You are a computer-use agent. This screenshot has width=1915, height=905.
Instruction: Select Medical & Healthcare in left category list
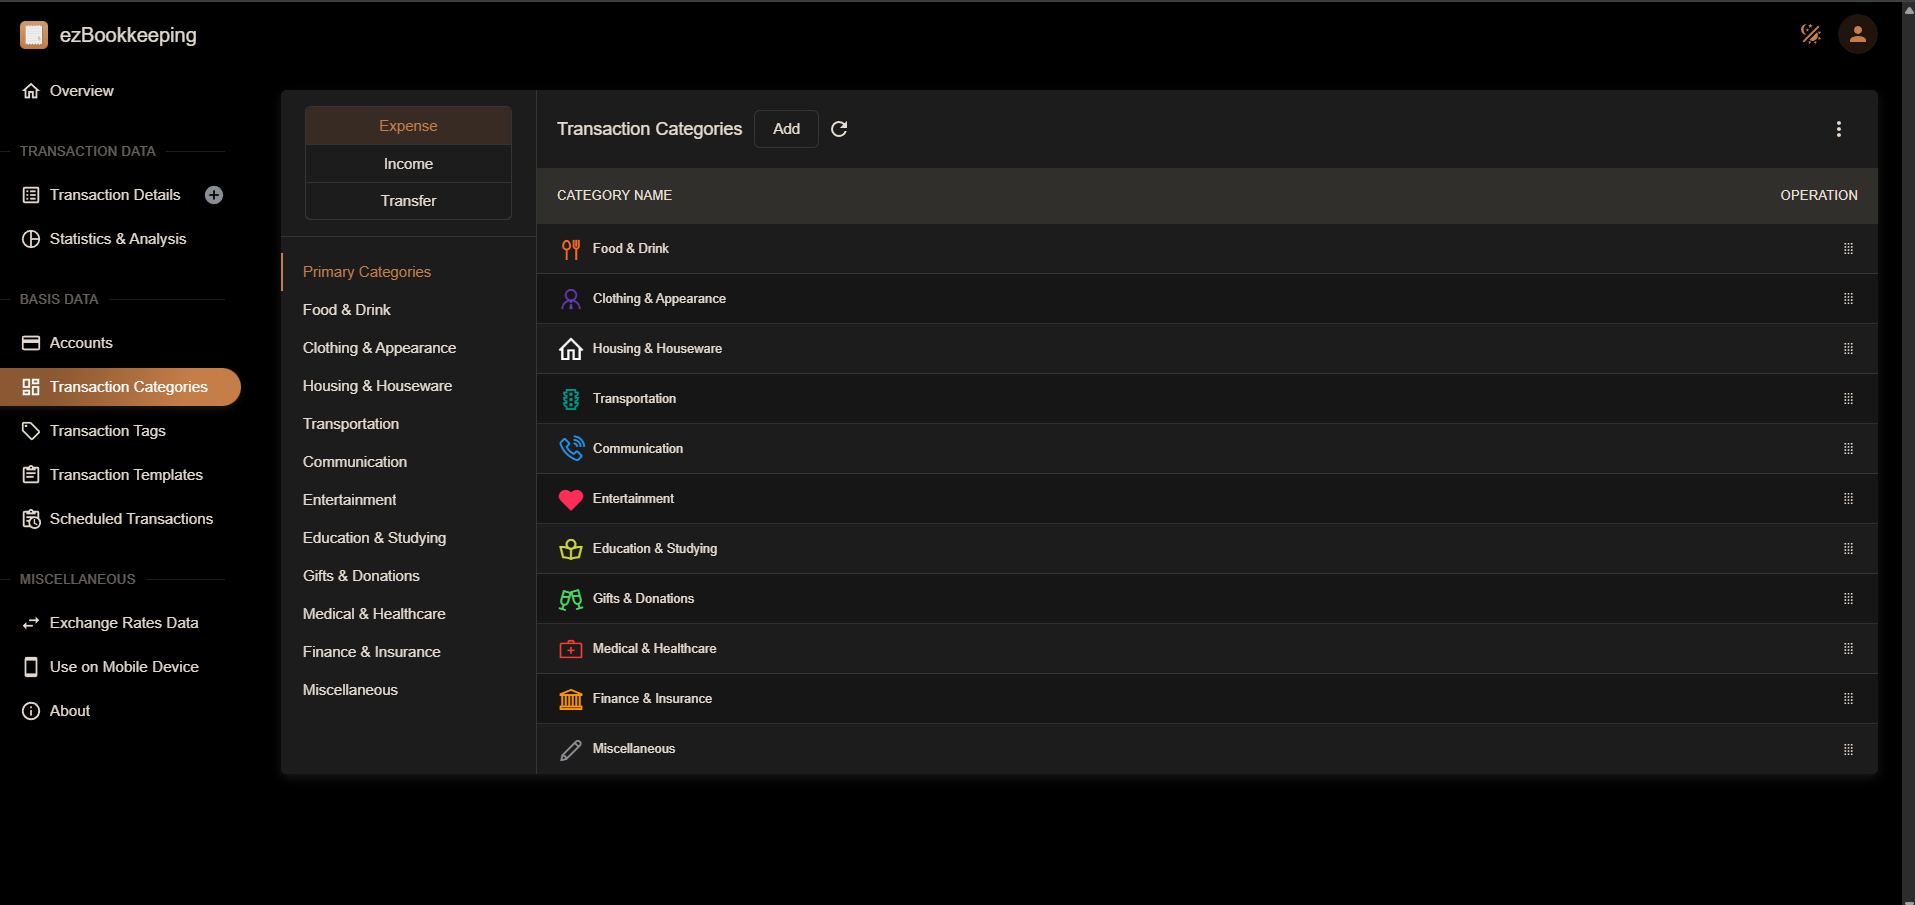pyautogui.click(x=408, y=614)
